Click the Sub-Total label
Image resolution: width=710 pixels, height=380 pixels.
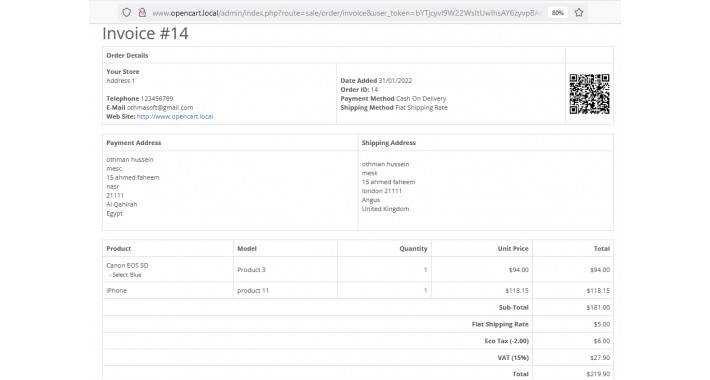513,307
